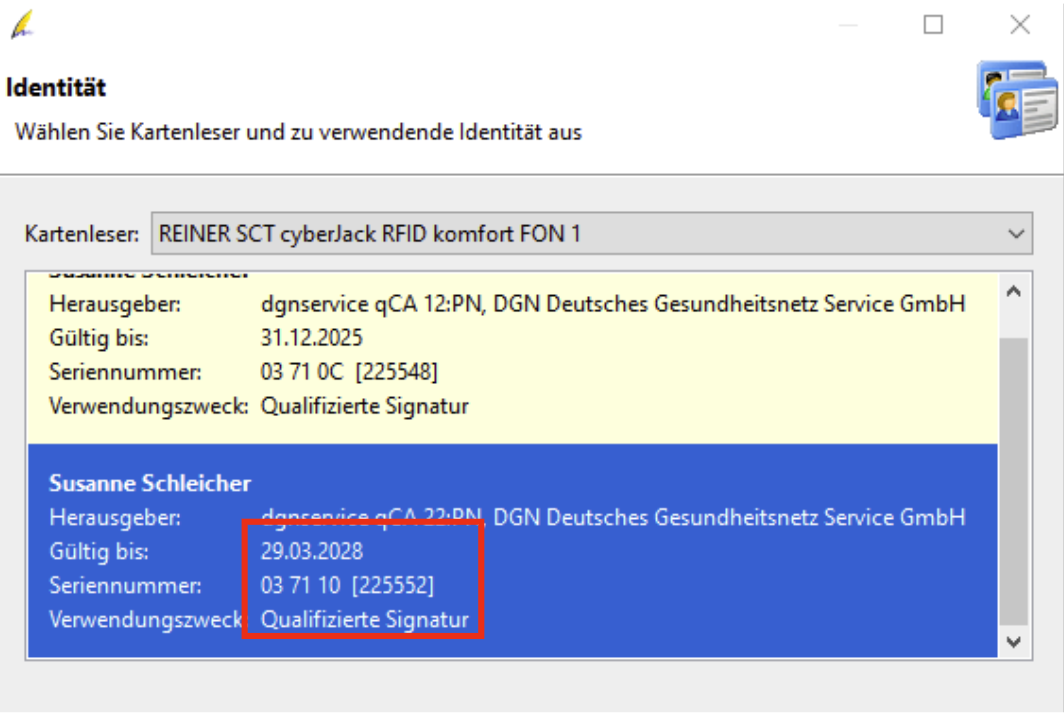
Task: Click serial number 03 71 0C [225548]
Action: (x=349, y=373)
